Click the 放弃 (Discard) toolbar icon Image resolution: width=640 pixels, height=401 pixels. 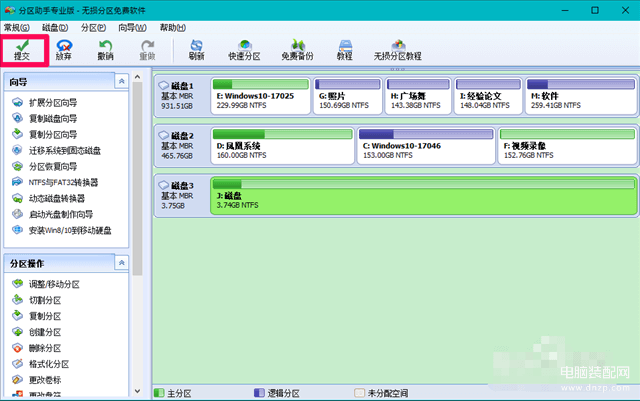64,45
